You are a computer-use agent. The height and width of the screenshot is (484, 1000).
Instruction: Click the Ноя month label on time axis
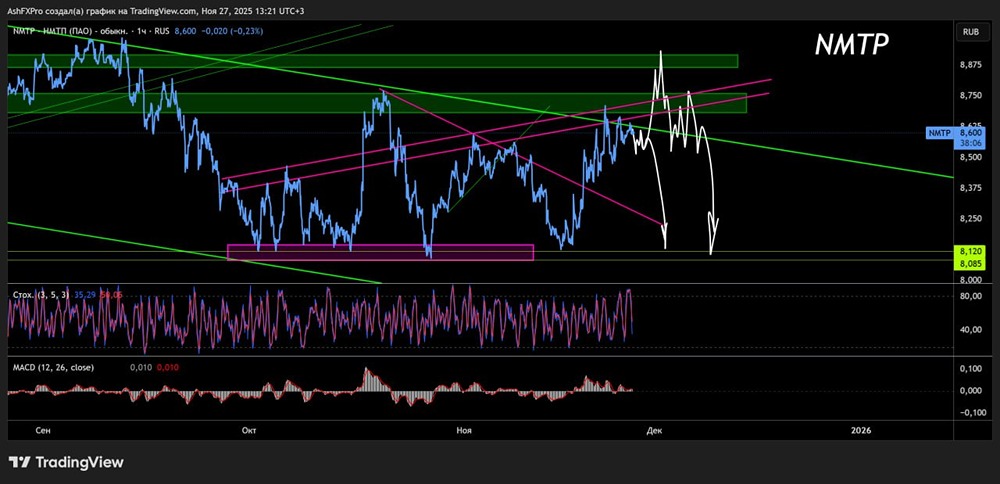(464, 431)
